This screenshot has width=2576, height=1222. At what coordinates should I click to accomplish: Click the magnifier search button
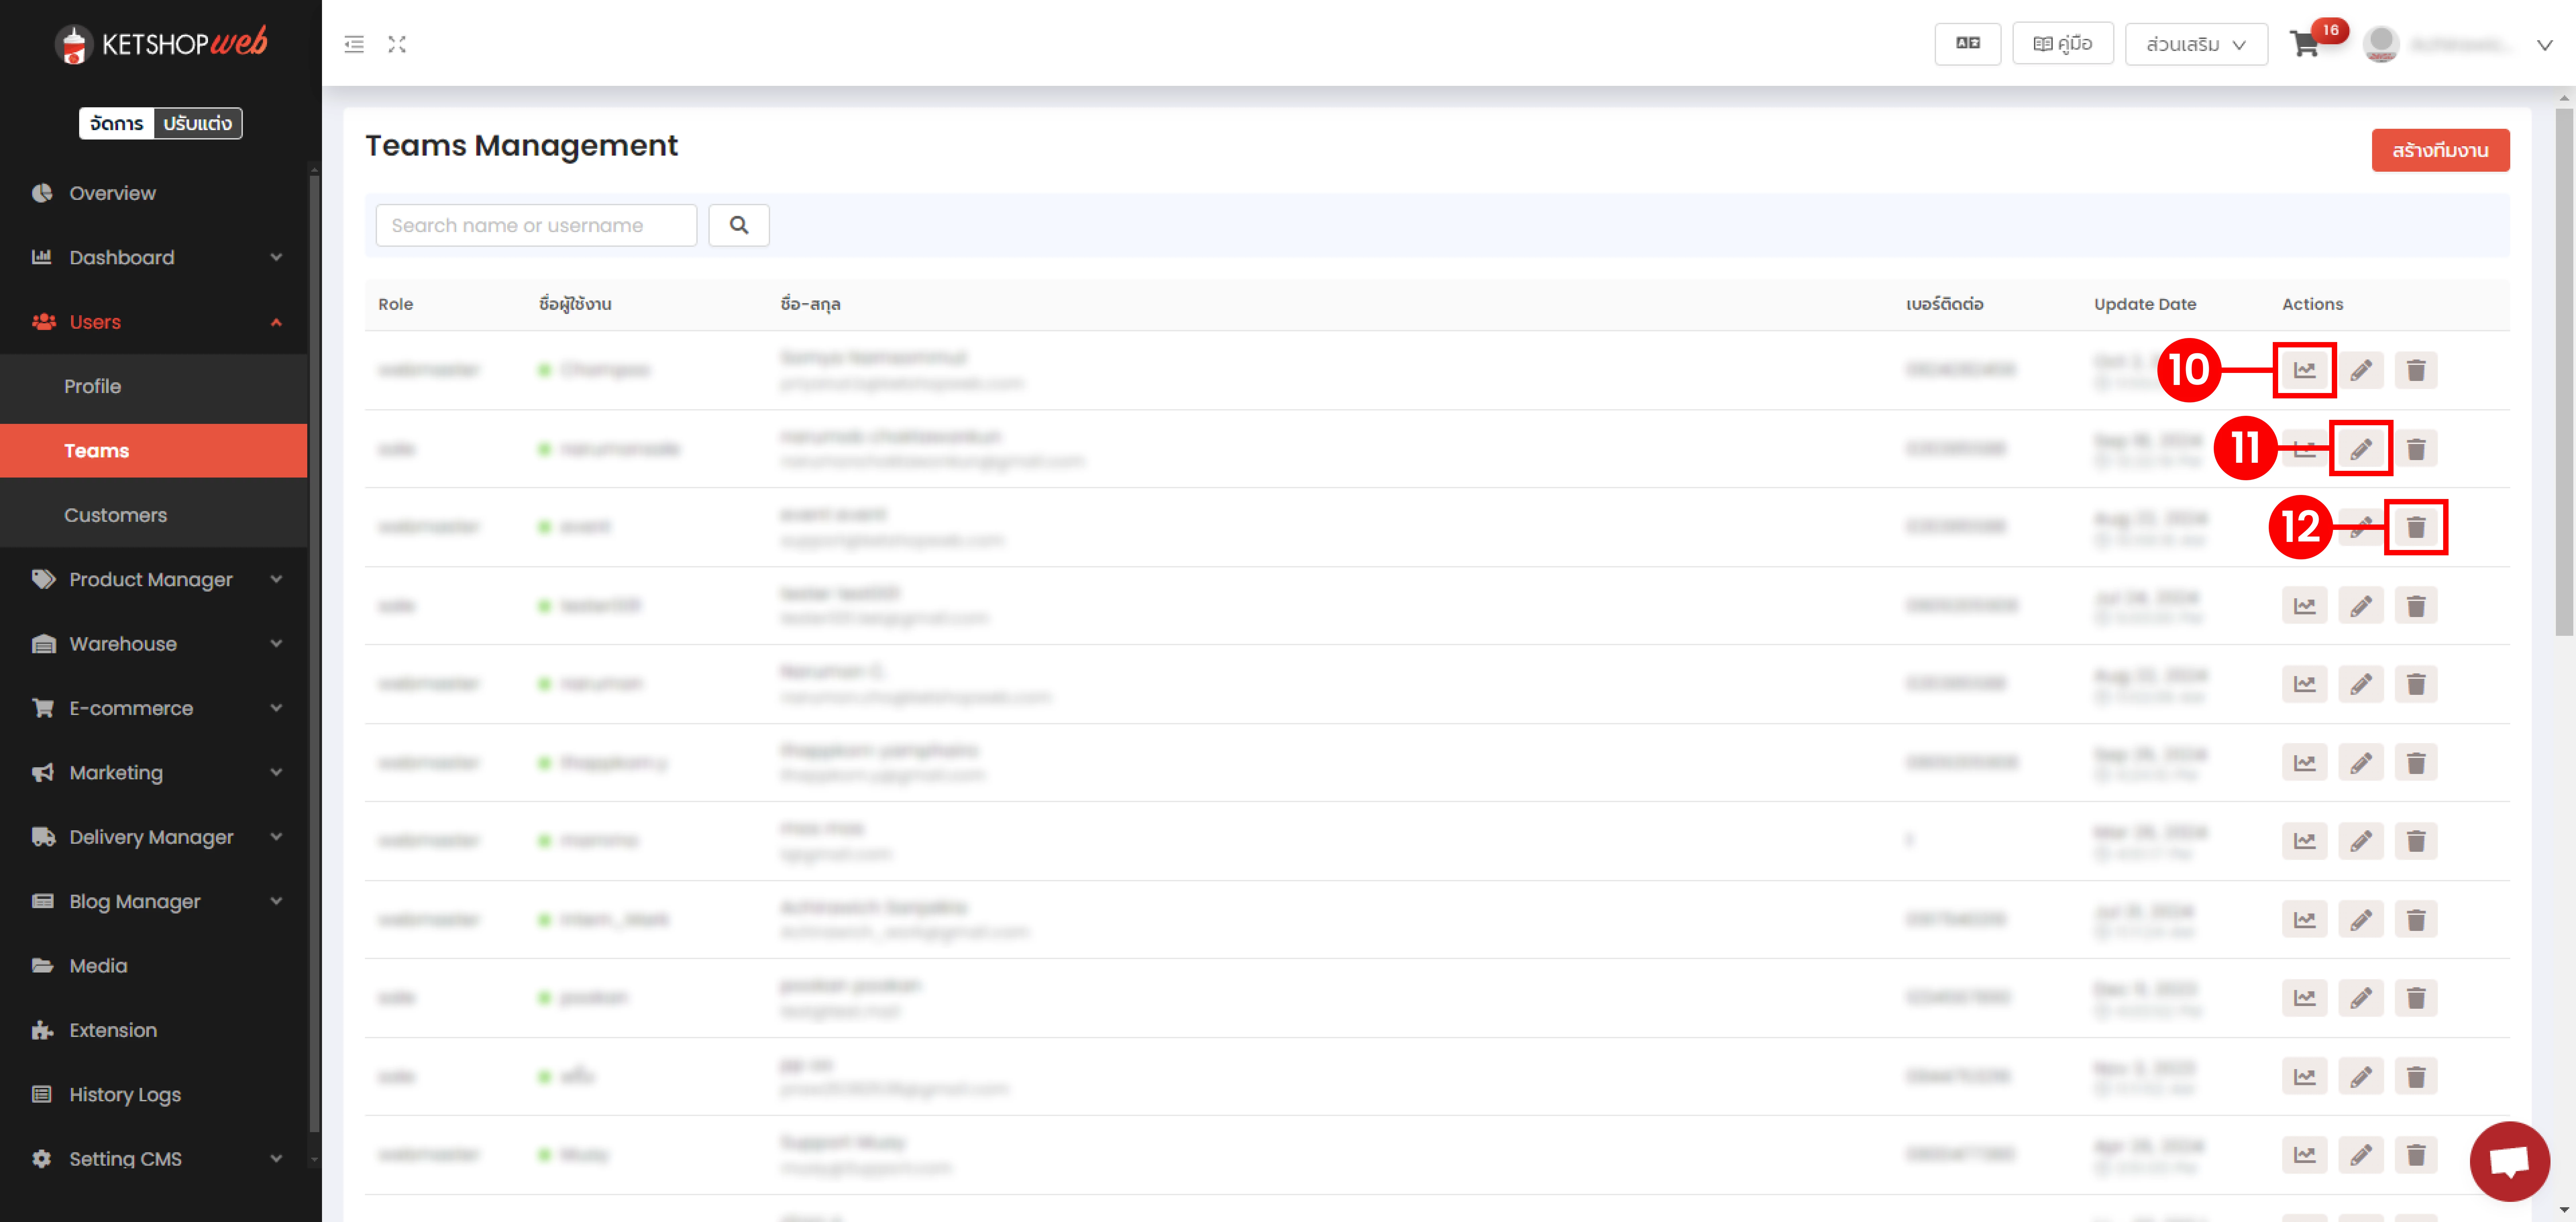(739, 225)
